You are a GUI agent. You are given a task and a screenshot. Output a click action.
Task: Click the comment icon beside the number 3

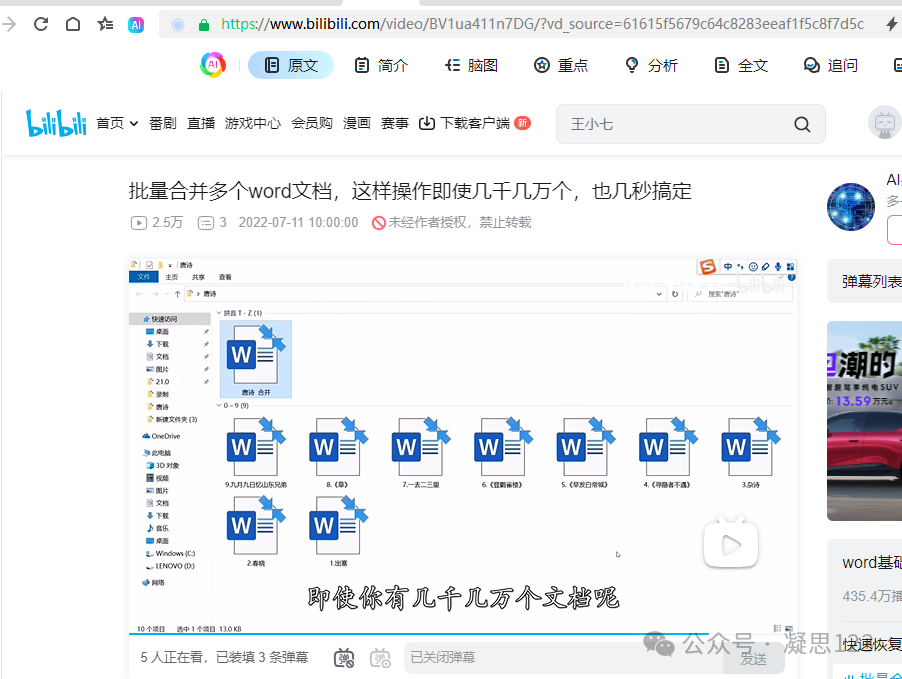[x=205, y=222]
